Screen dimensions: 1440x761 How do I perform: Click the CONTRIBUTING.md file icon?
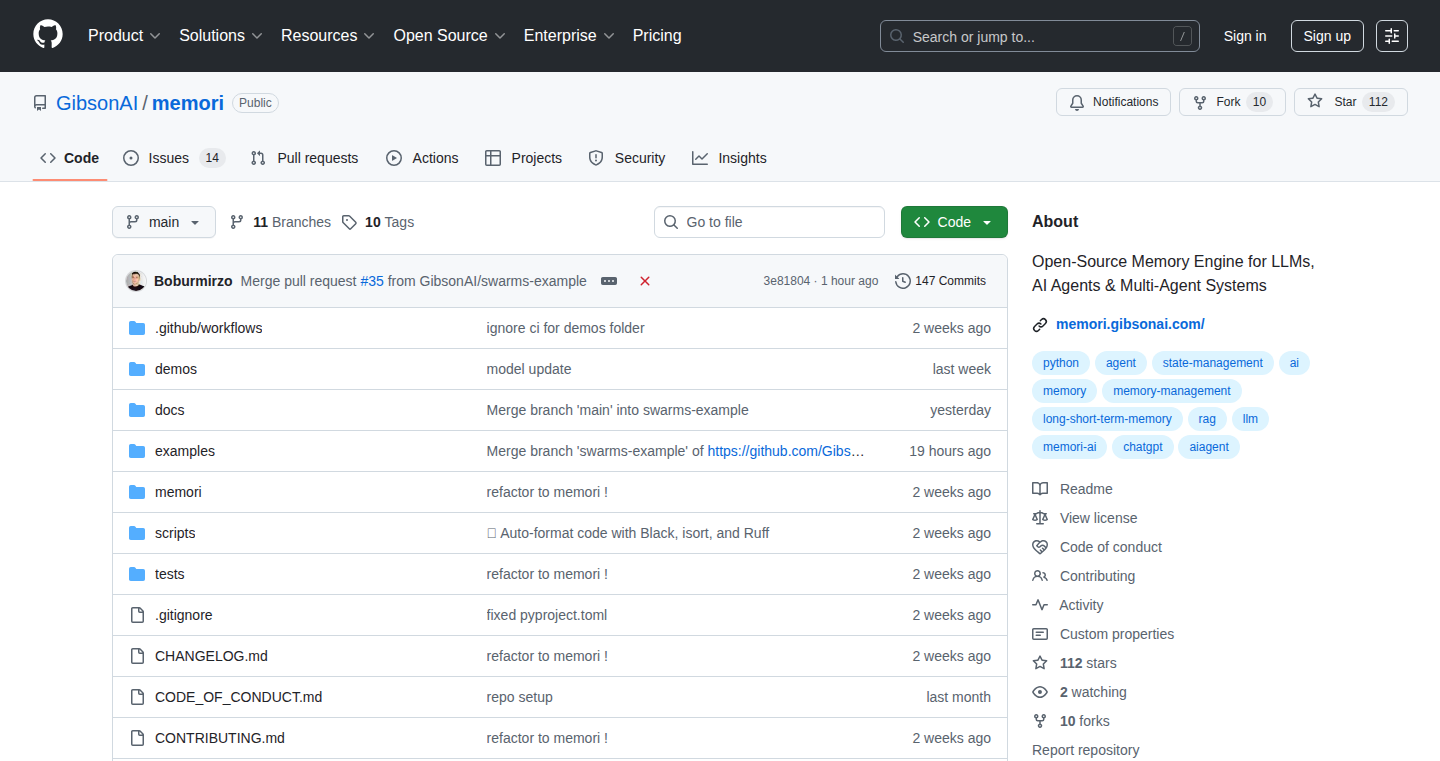click(x=137, y=738)
